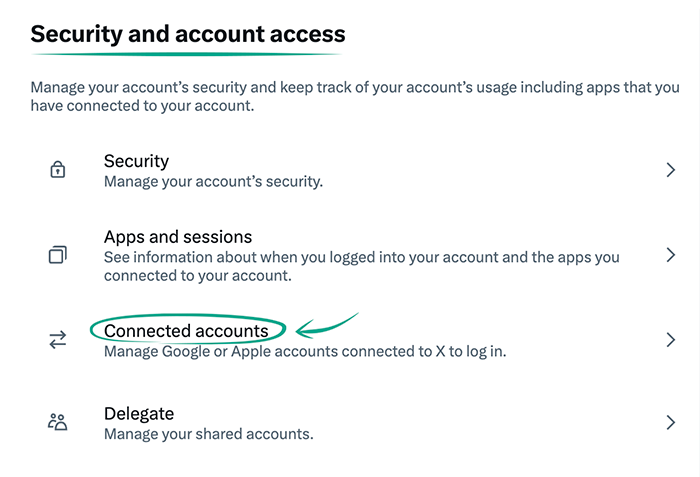Go to Connected accounts

pyautogui.click(x=186, y=331)
